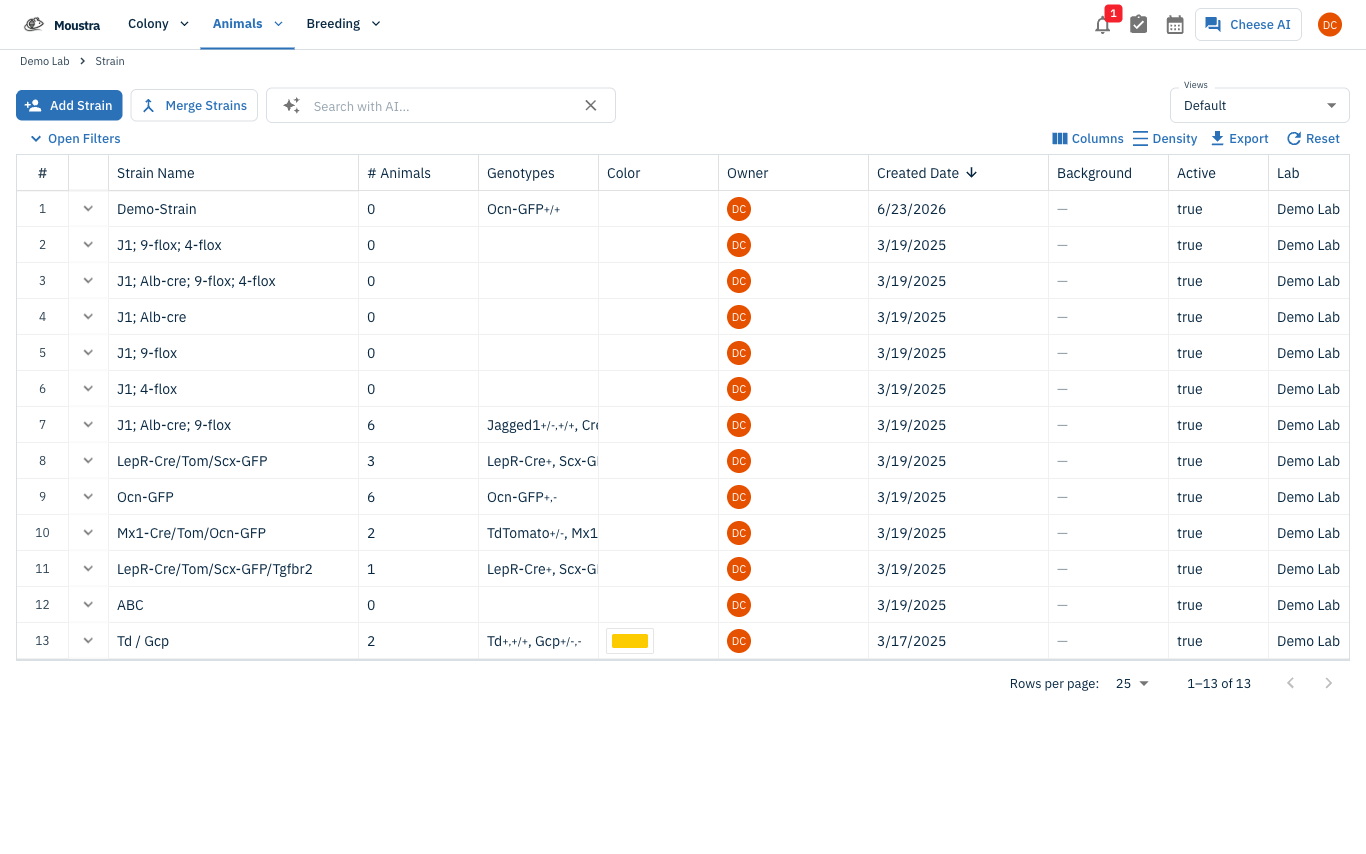Click Add Strain button
Viewport: 1366px width, 854px height.
69,105
